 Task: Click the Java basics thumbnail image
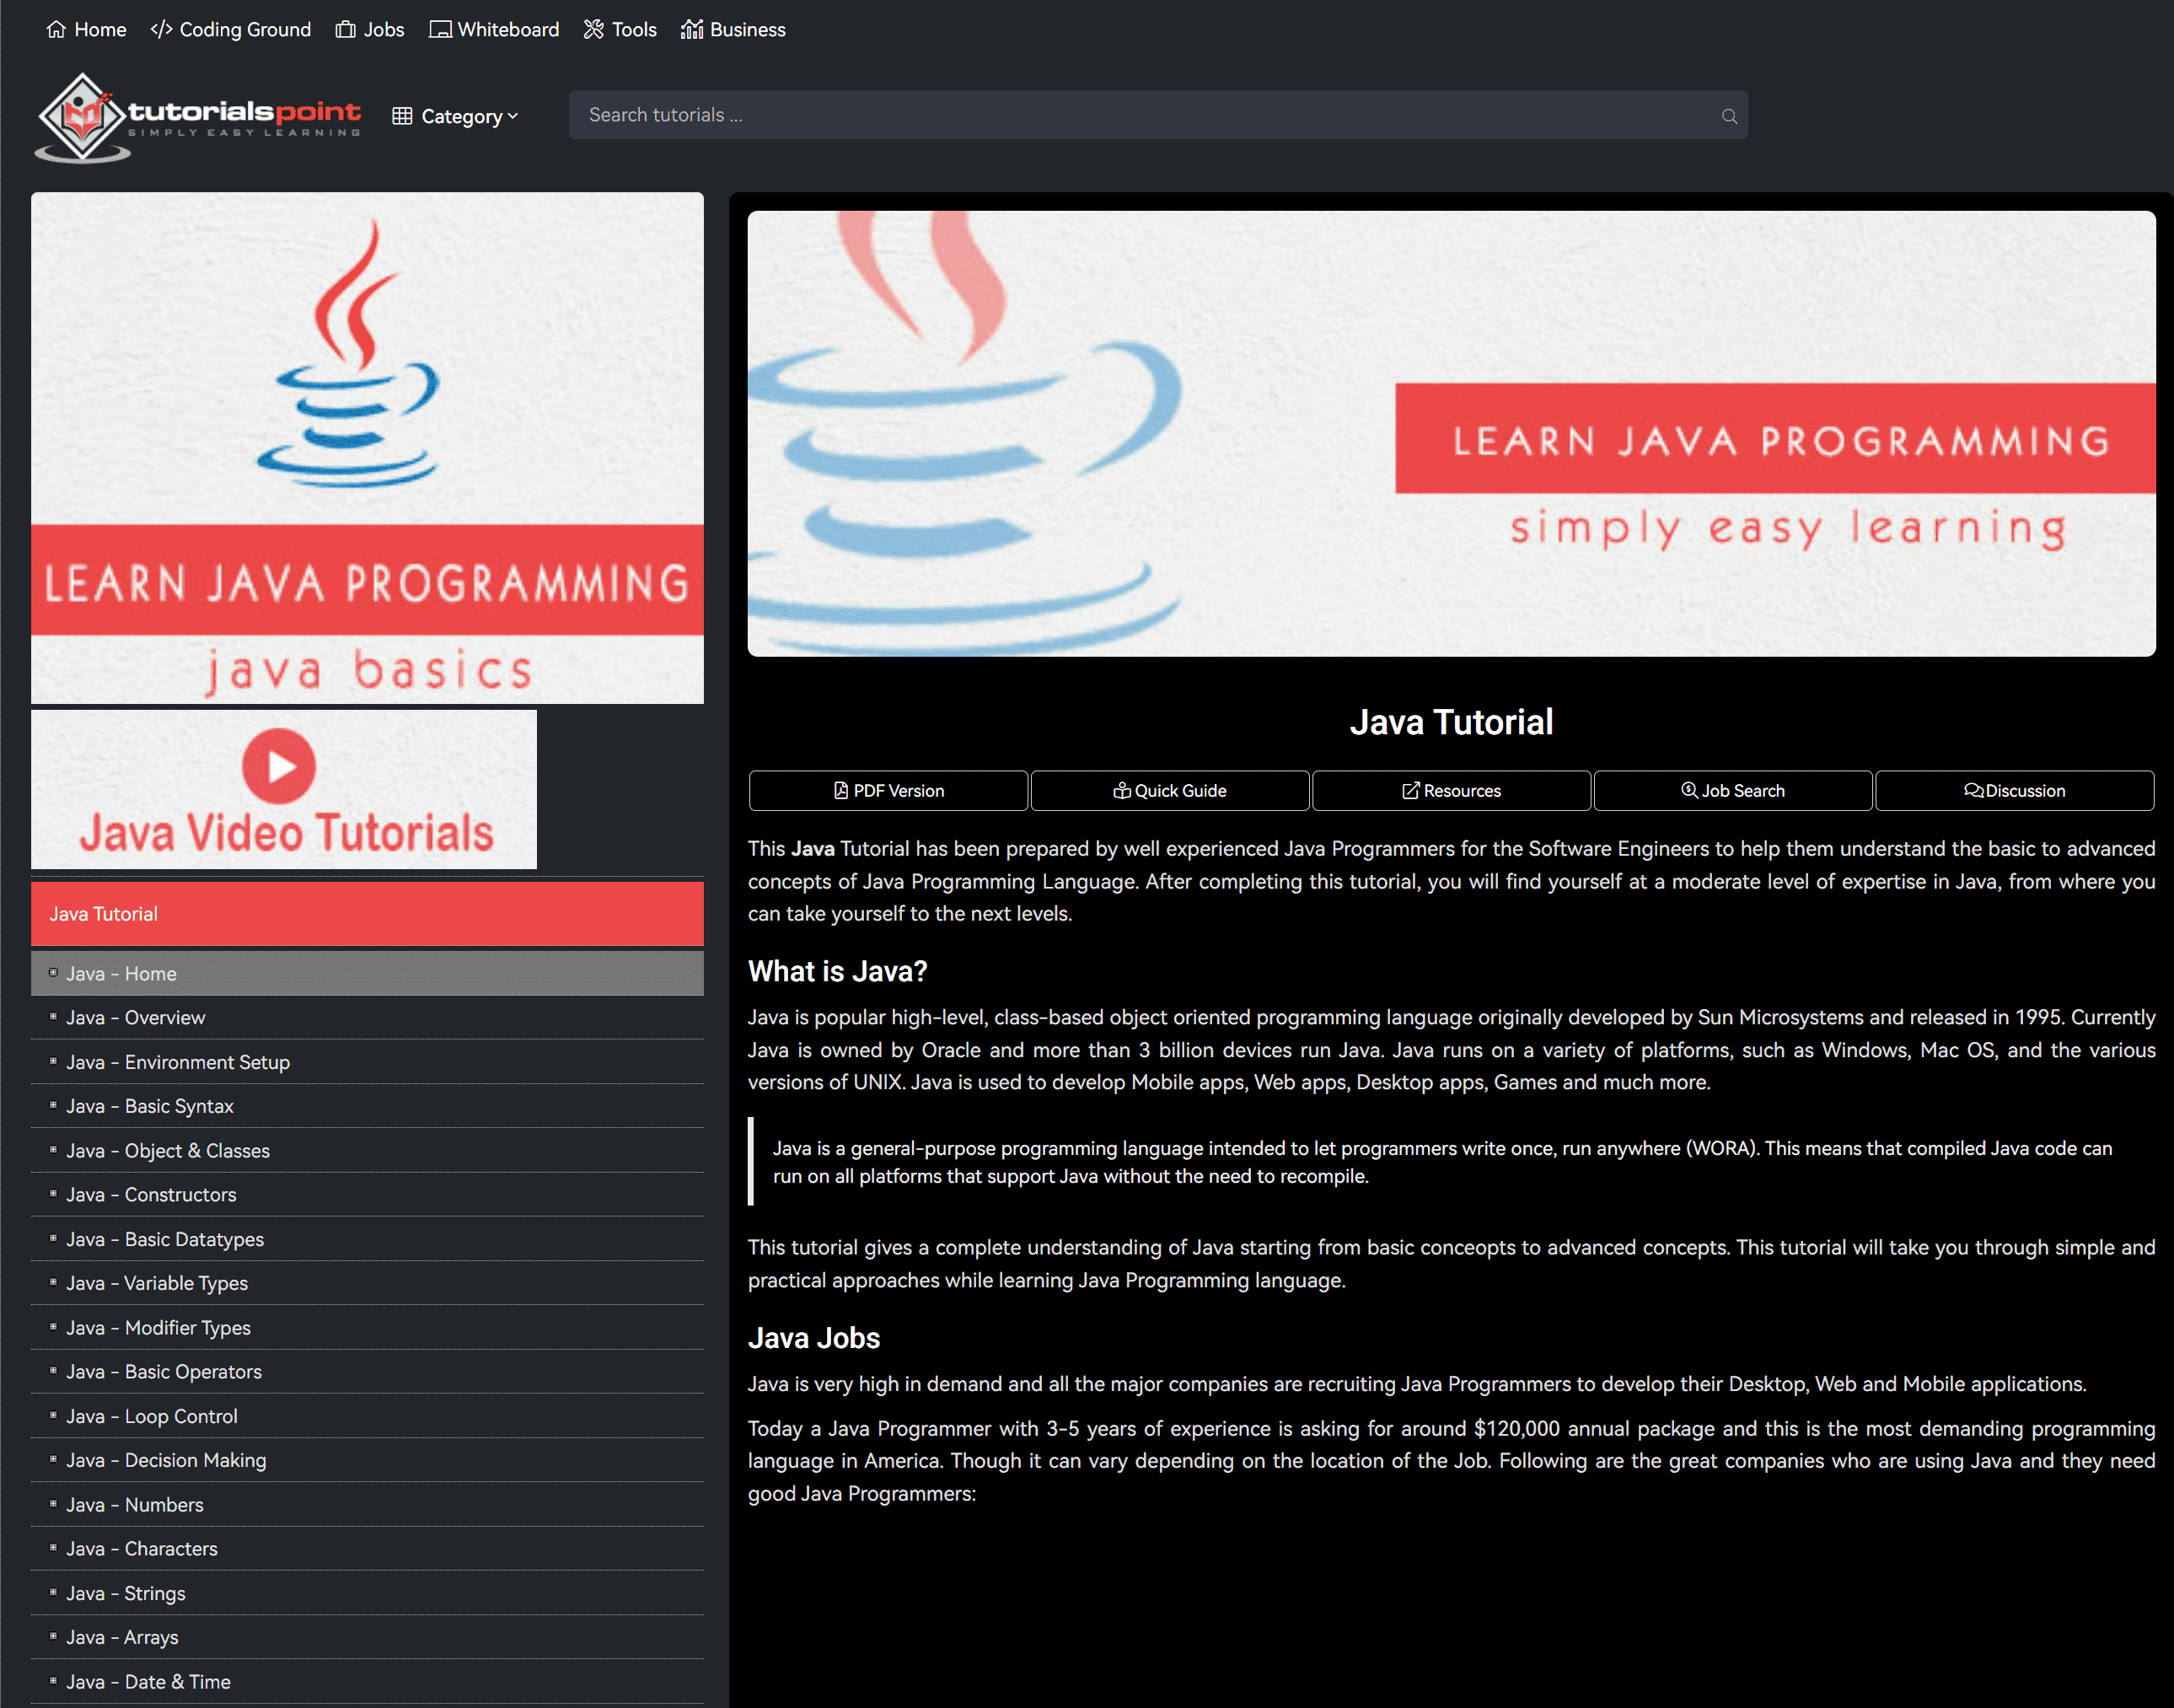pos(367,447)
